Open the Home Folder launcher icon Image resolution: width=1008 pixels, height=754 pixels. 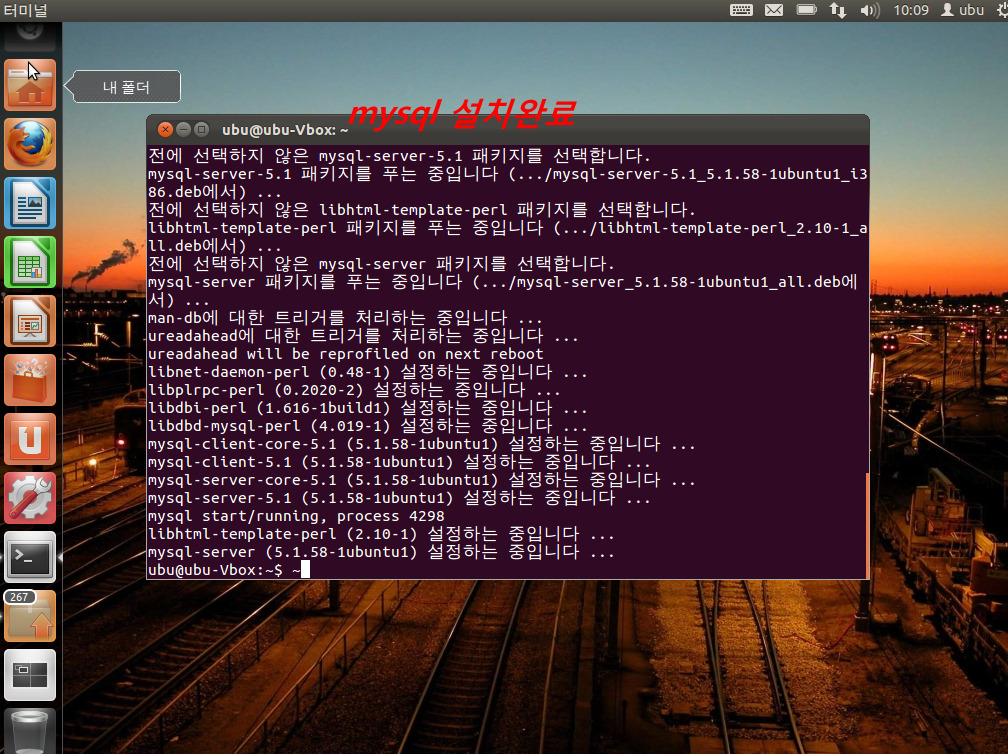(x=30, y=86)
